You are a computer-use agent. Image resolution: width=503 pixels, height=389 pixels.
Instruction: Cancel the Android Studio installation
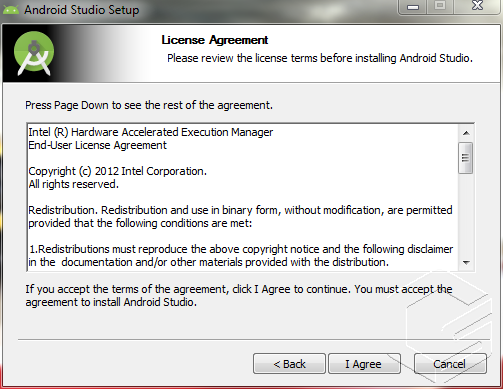(x=450, y=364)
